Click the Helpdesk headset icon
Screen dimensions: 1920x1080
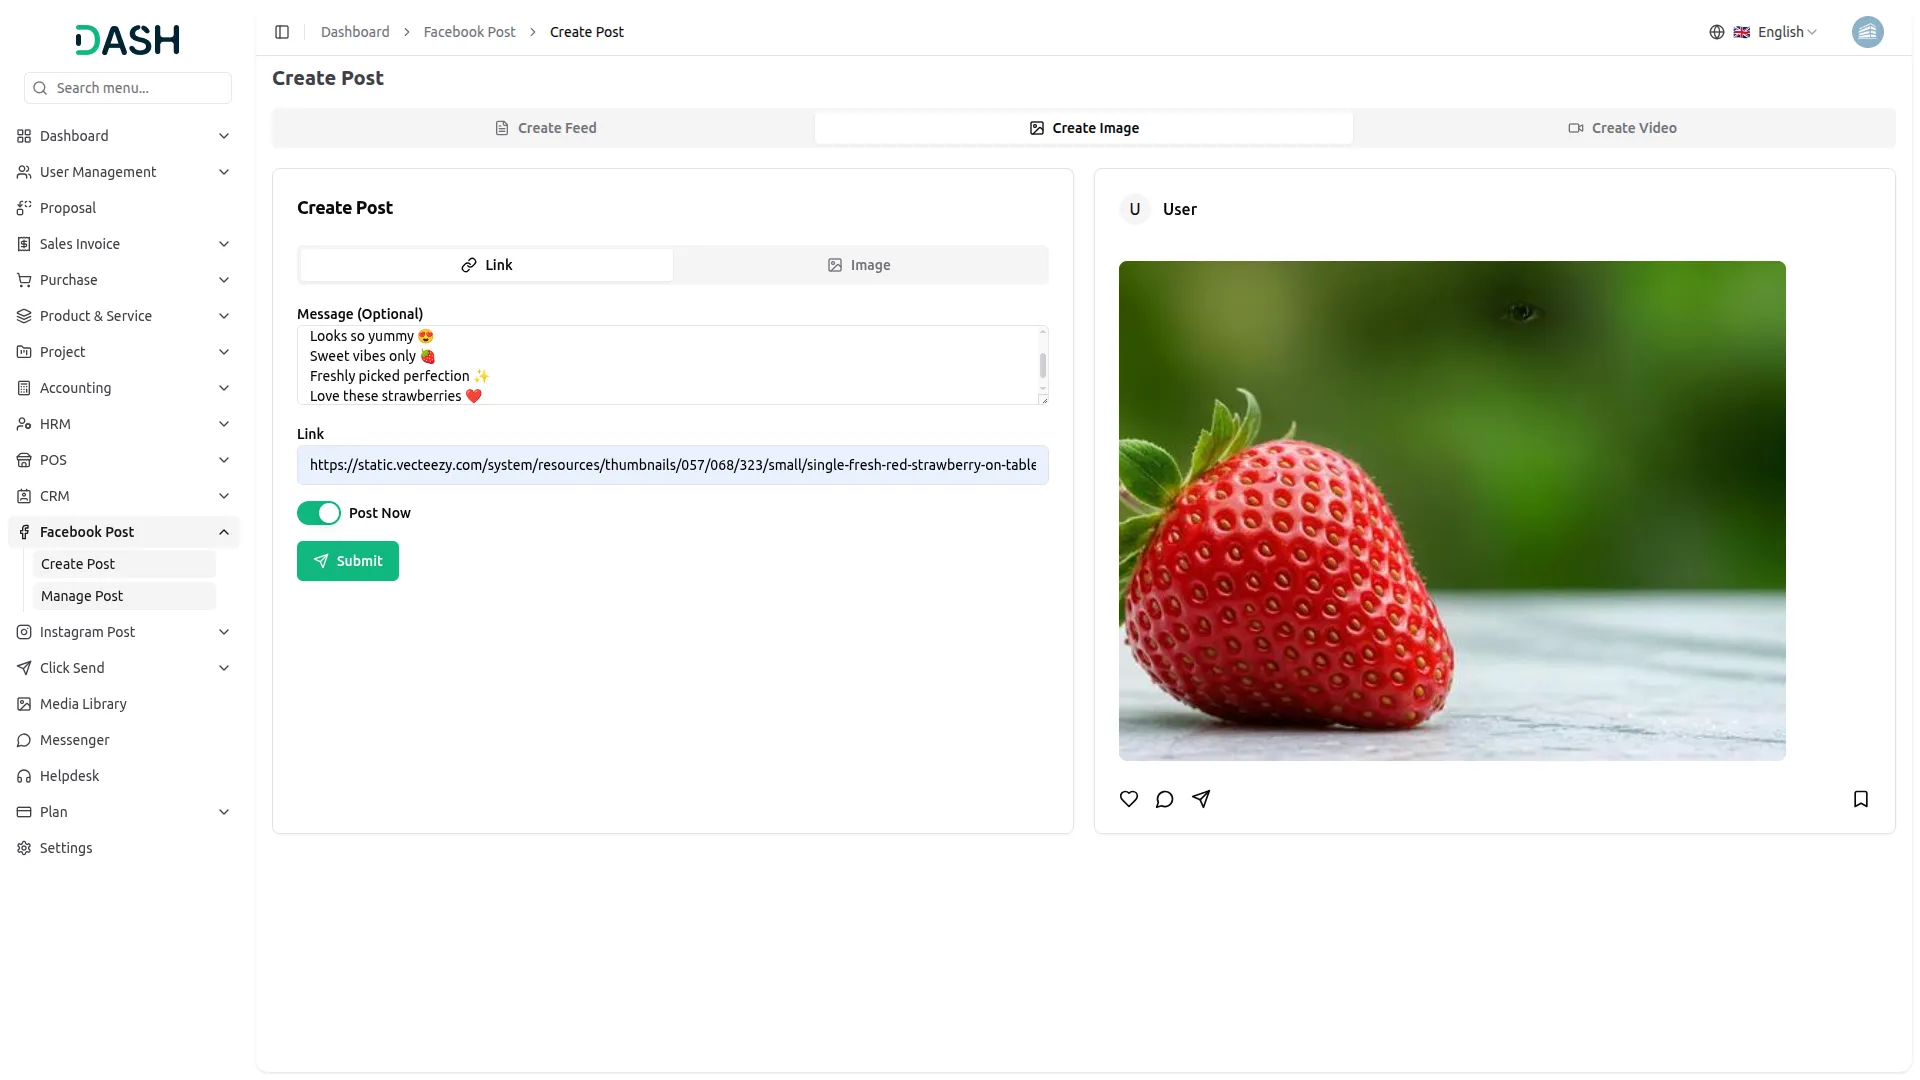pyautogui.click(x=24, y=776)
